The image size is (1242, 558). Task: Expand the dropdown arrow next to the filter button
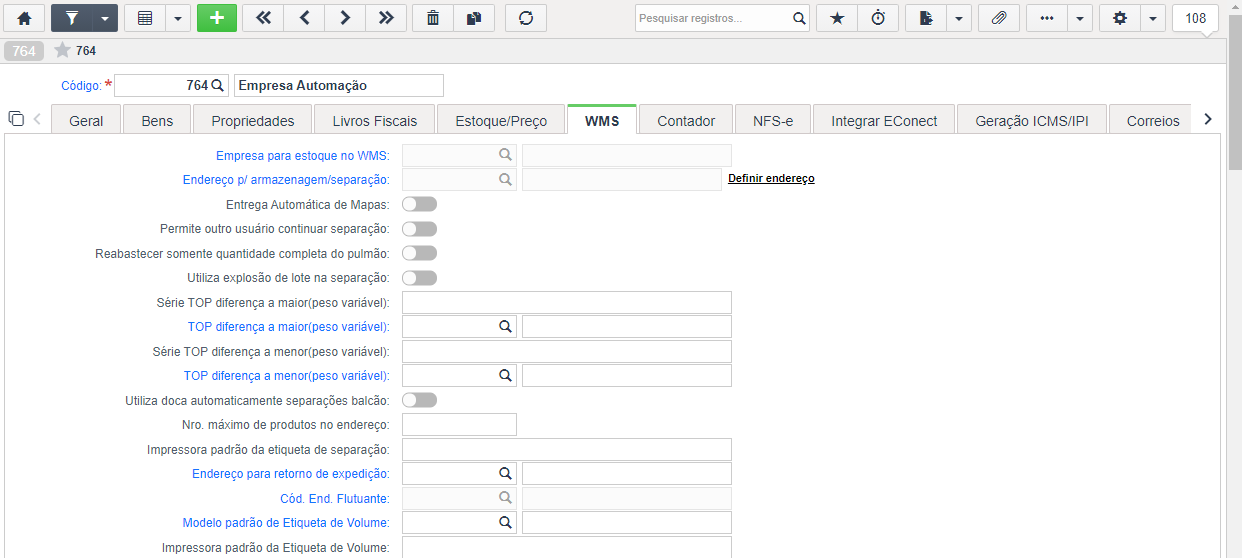(105, 18)
